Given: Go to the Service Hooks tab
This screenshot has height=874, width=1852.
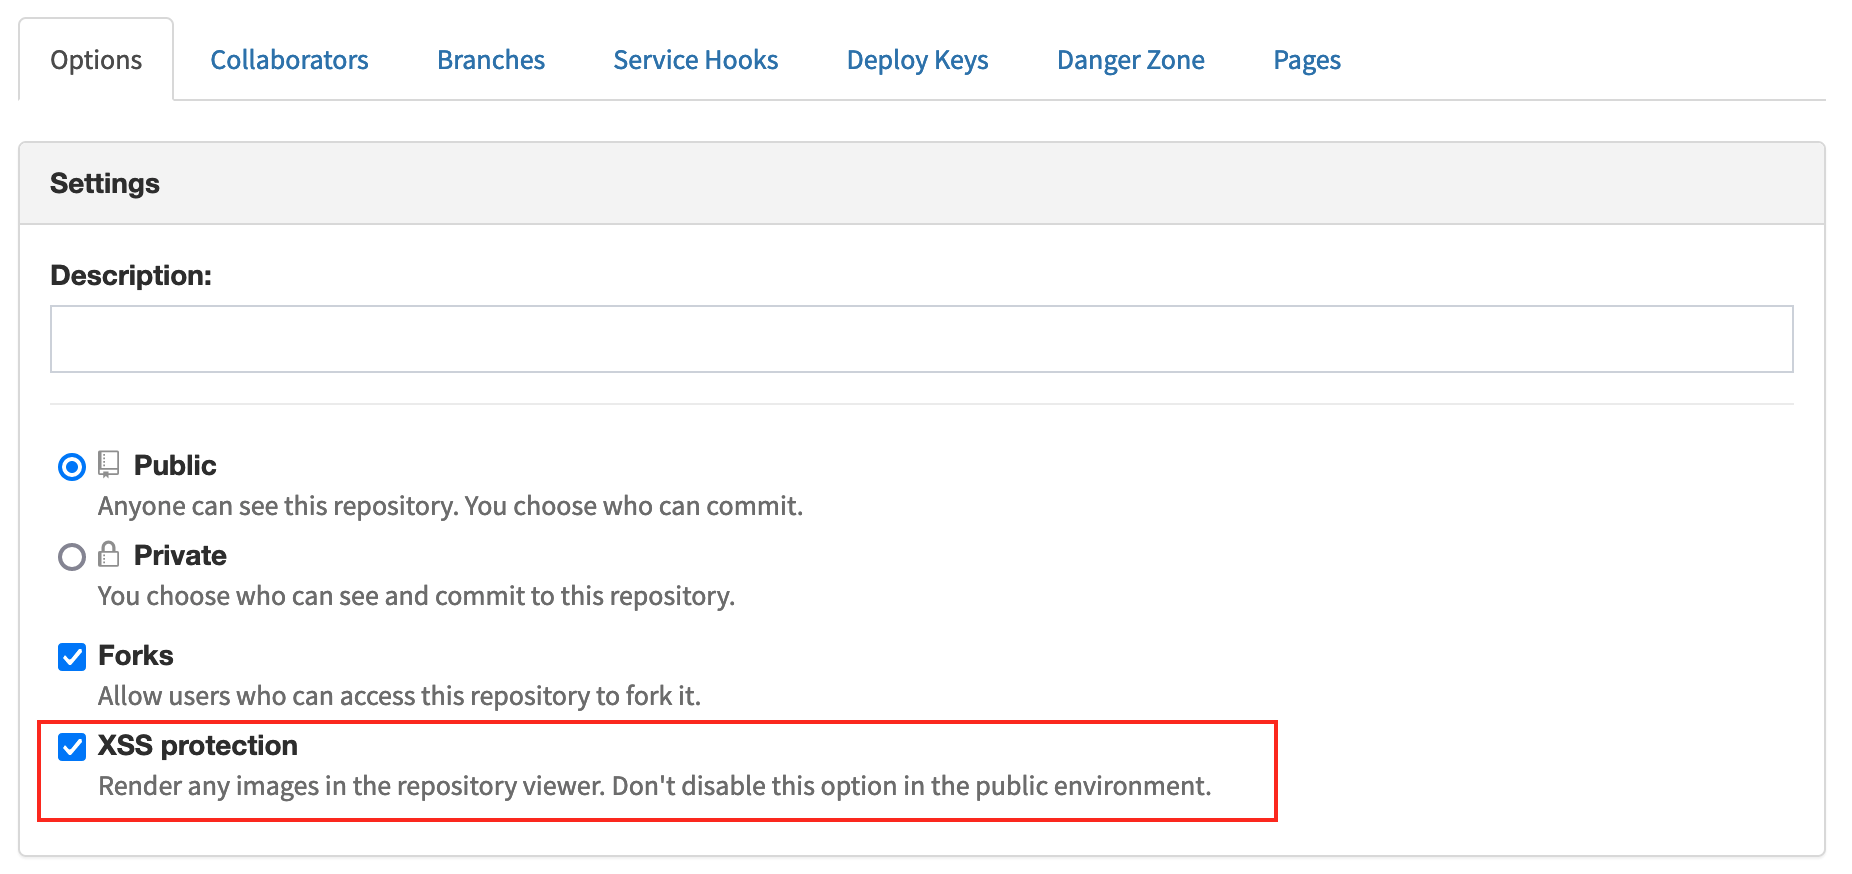Looking at the screenshot, I should (696, 60).
